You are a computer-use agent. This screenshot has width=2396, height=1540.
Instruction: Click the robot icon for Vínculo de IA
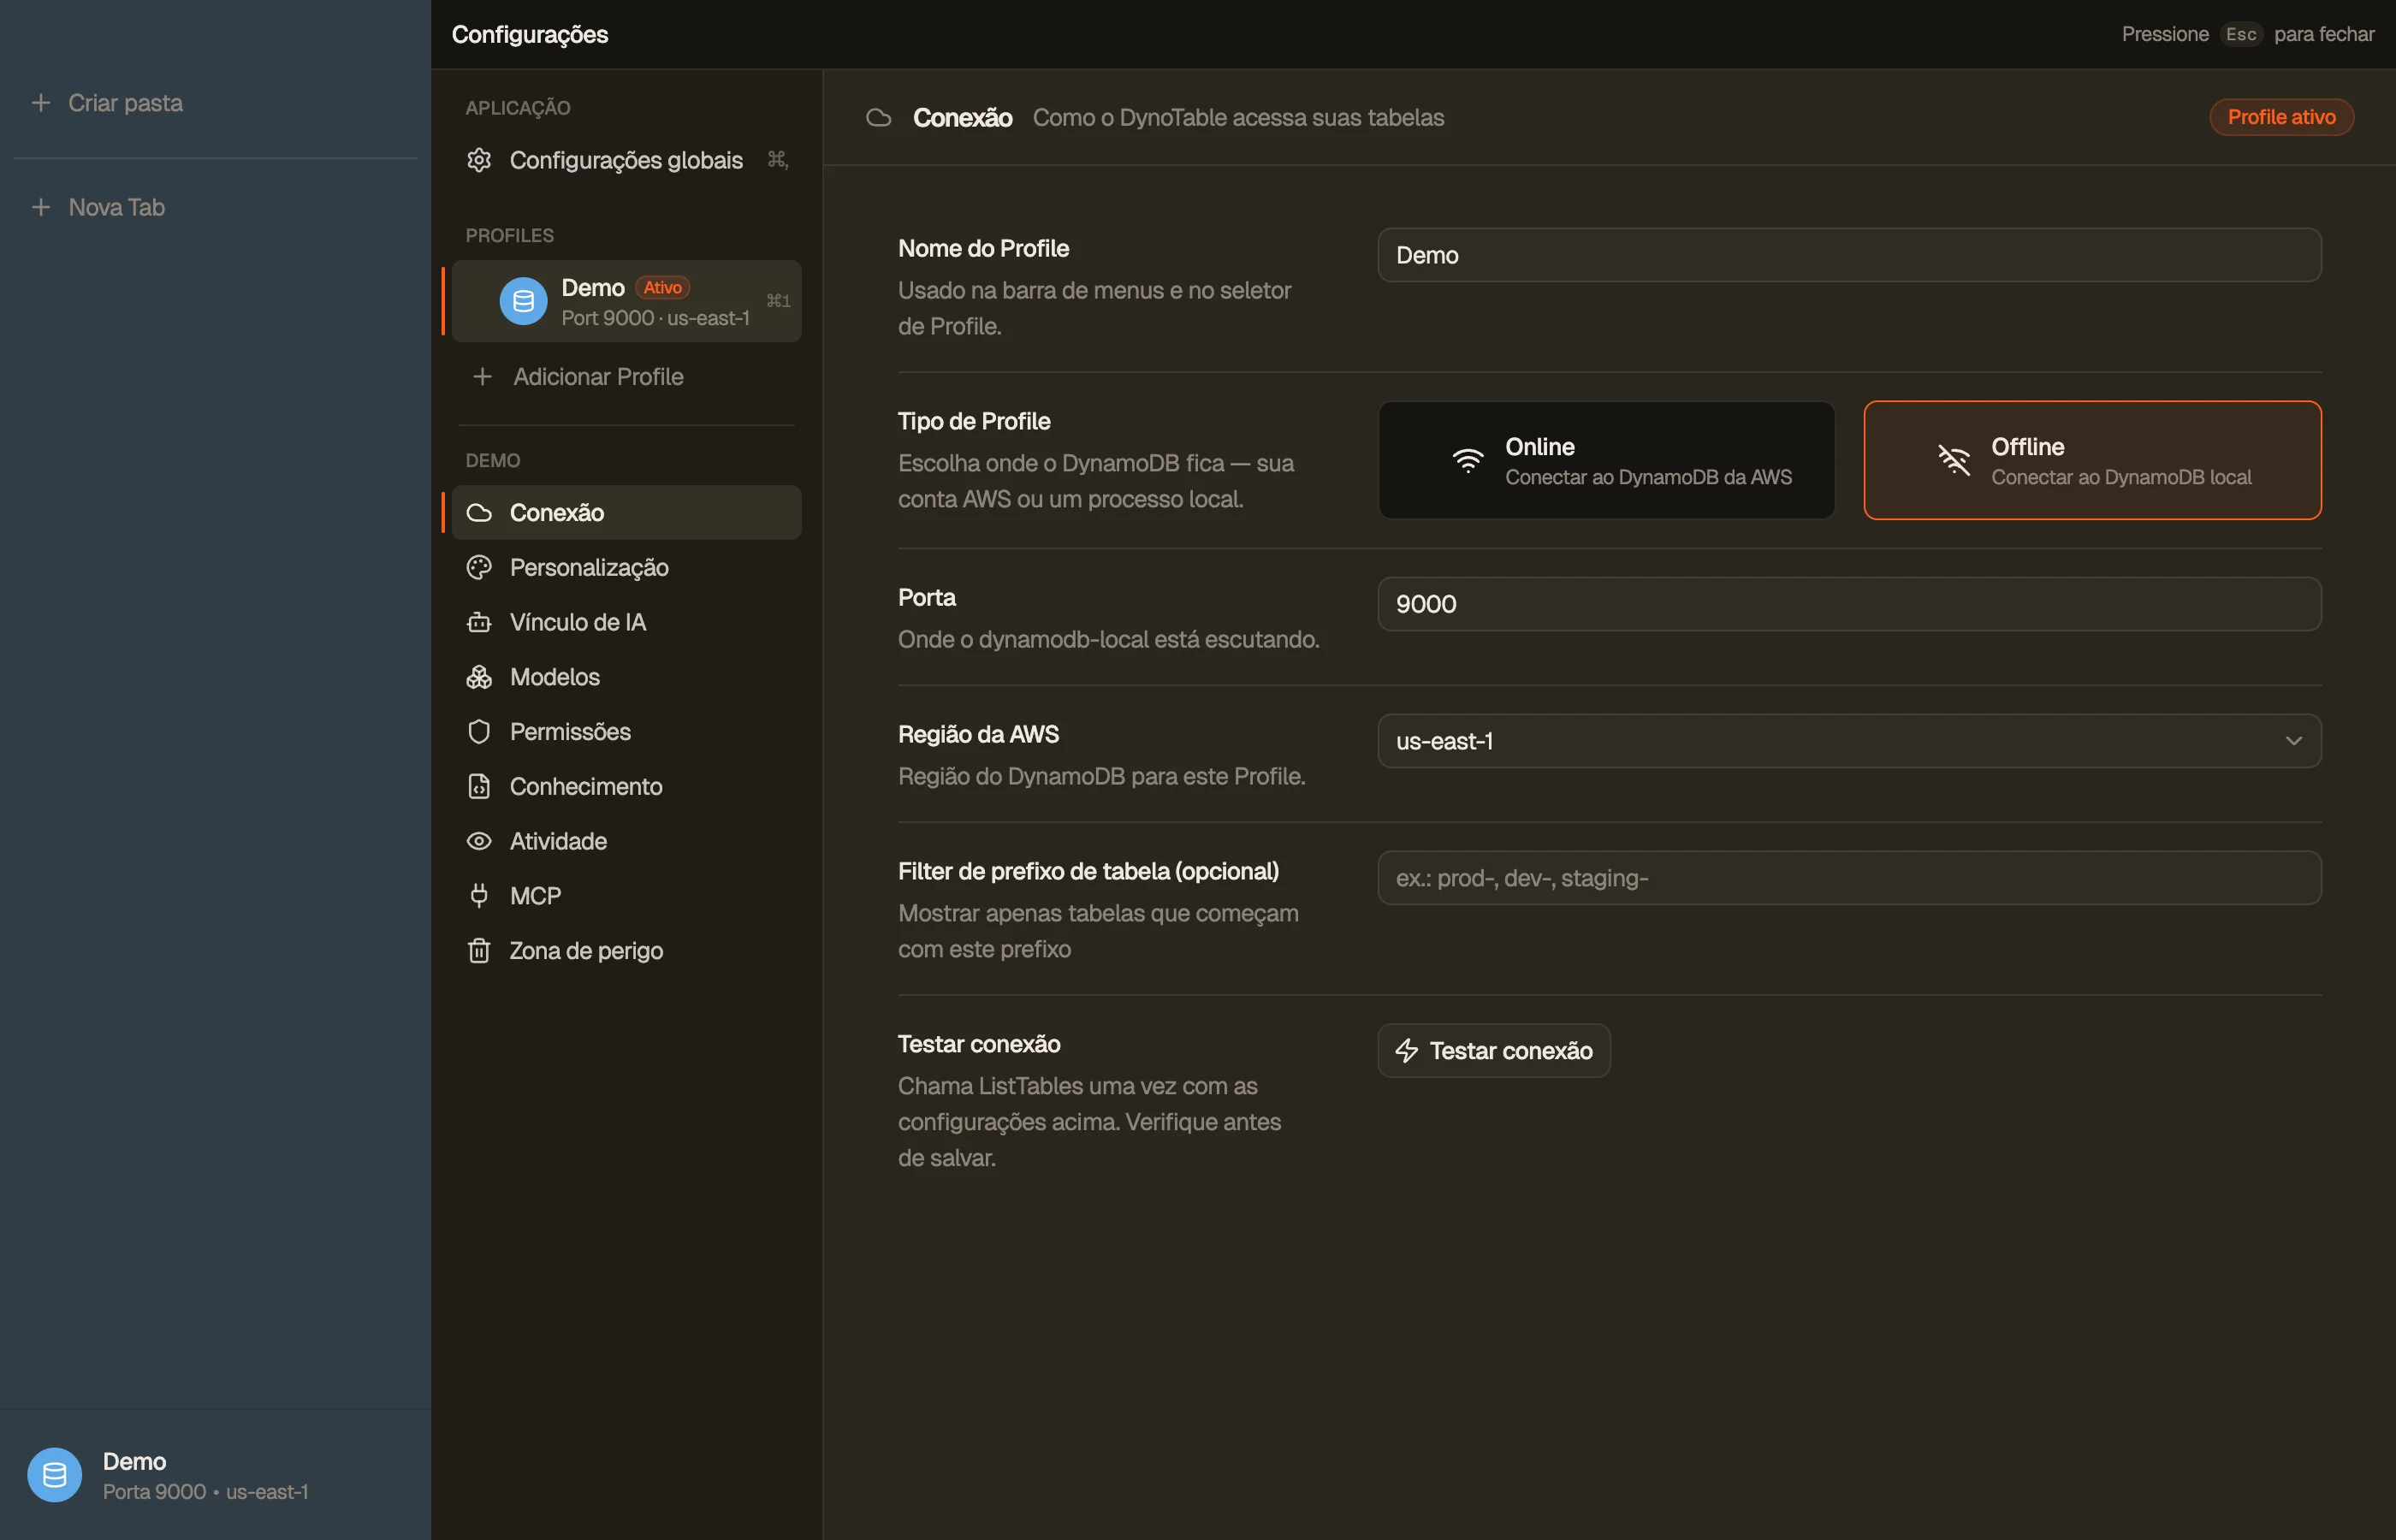point(479,622)
